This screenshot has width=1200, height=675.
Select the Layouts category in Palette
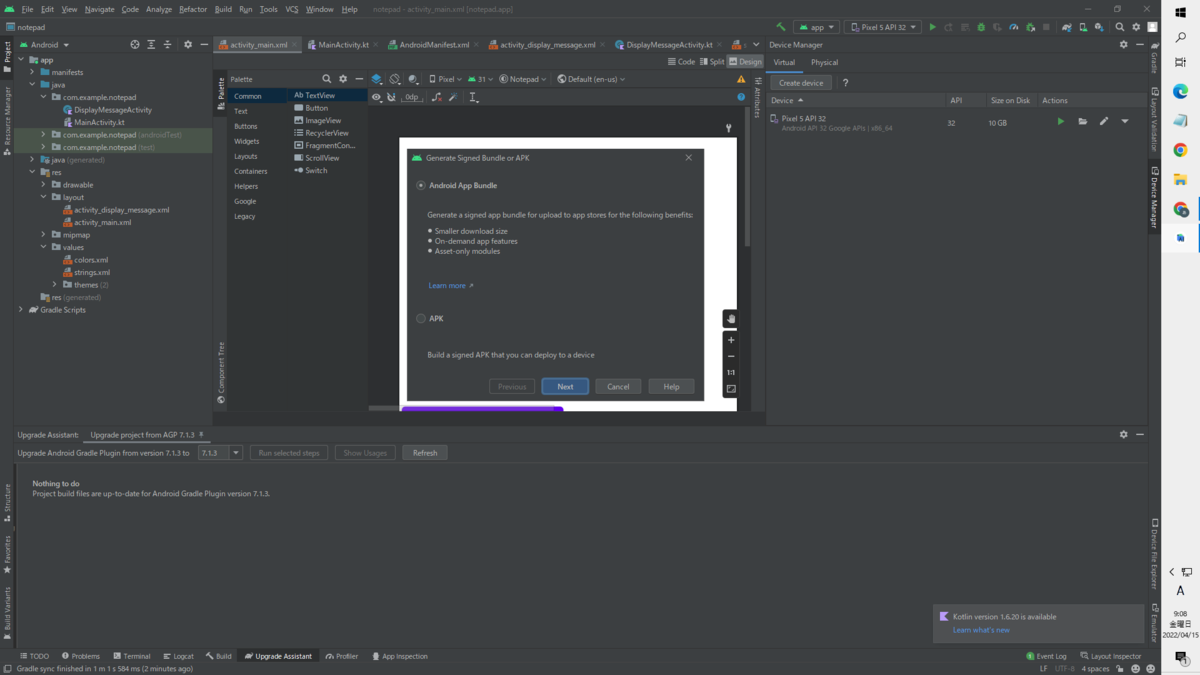point(246,156)
